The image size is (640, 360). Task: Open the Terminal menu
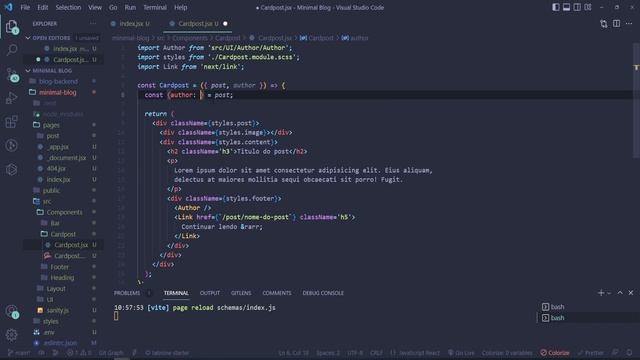155,7
